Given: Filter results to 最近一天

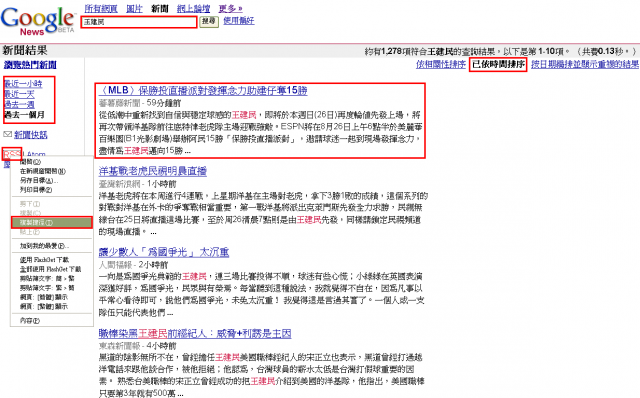Looking at the screenshot, I should coord(19,94).
